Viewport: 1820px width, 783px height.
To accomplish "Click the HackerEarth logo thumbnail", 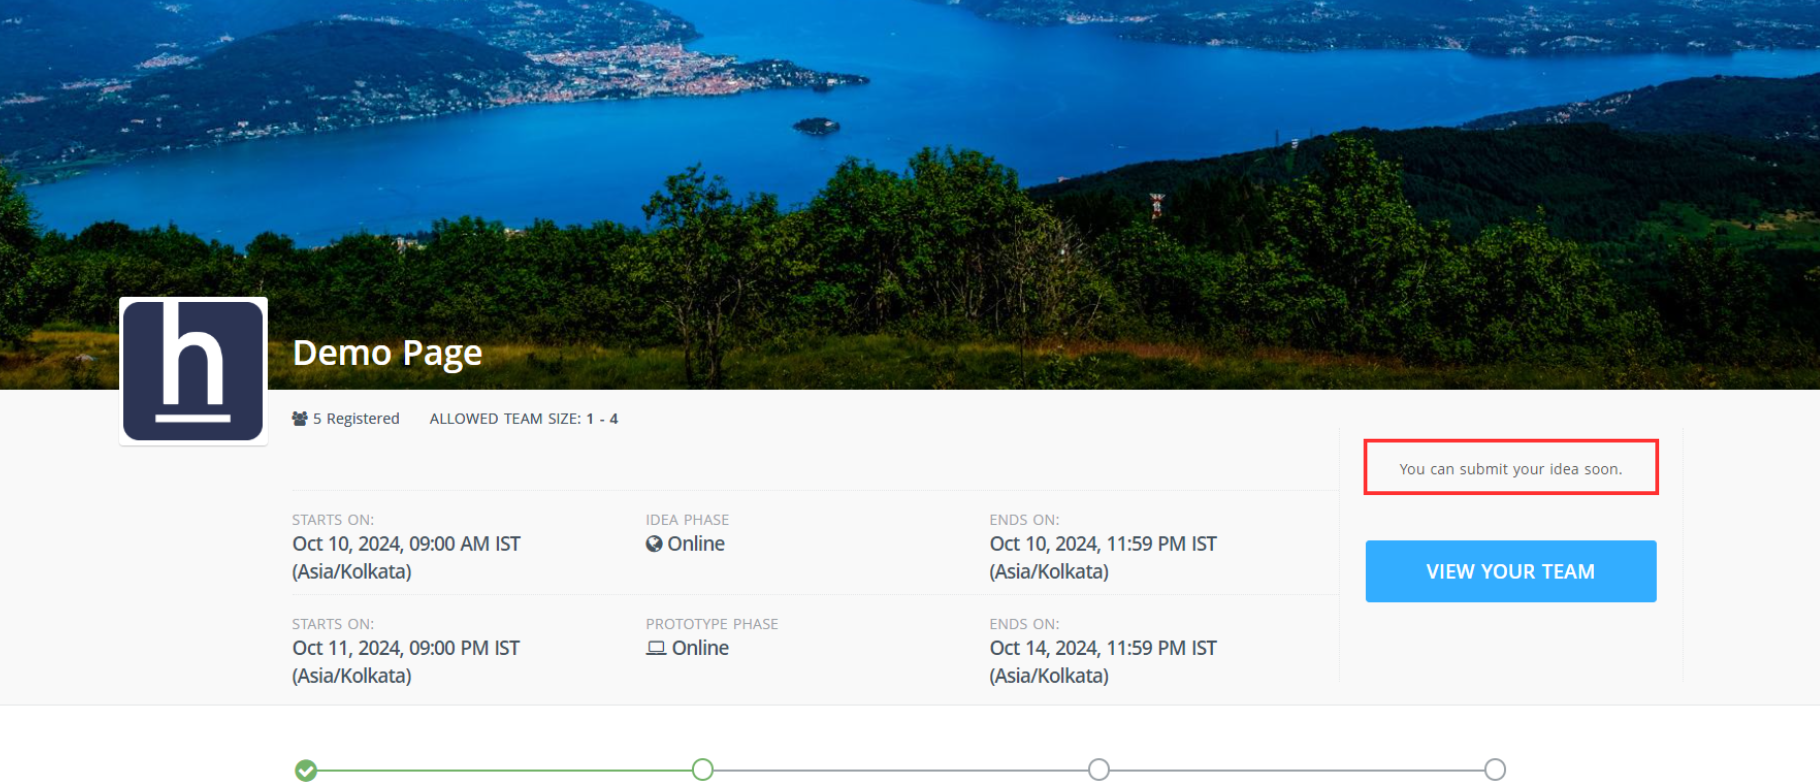I will point(193,371).
